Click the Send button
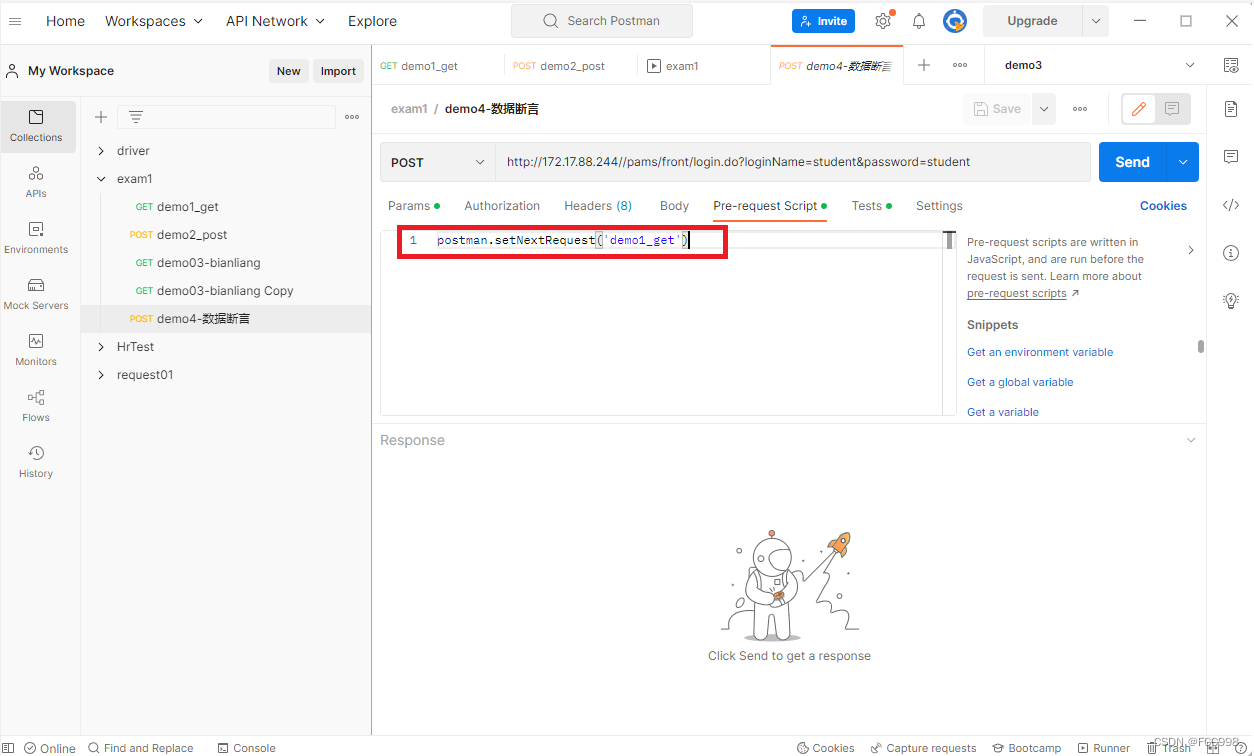The image size is (1254, 756). pos(1133,162)
